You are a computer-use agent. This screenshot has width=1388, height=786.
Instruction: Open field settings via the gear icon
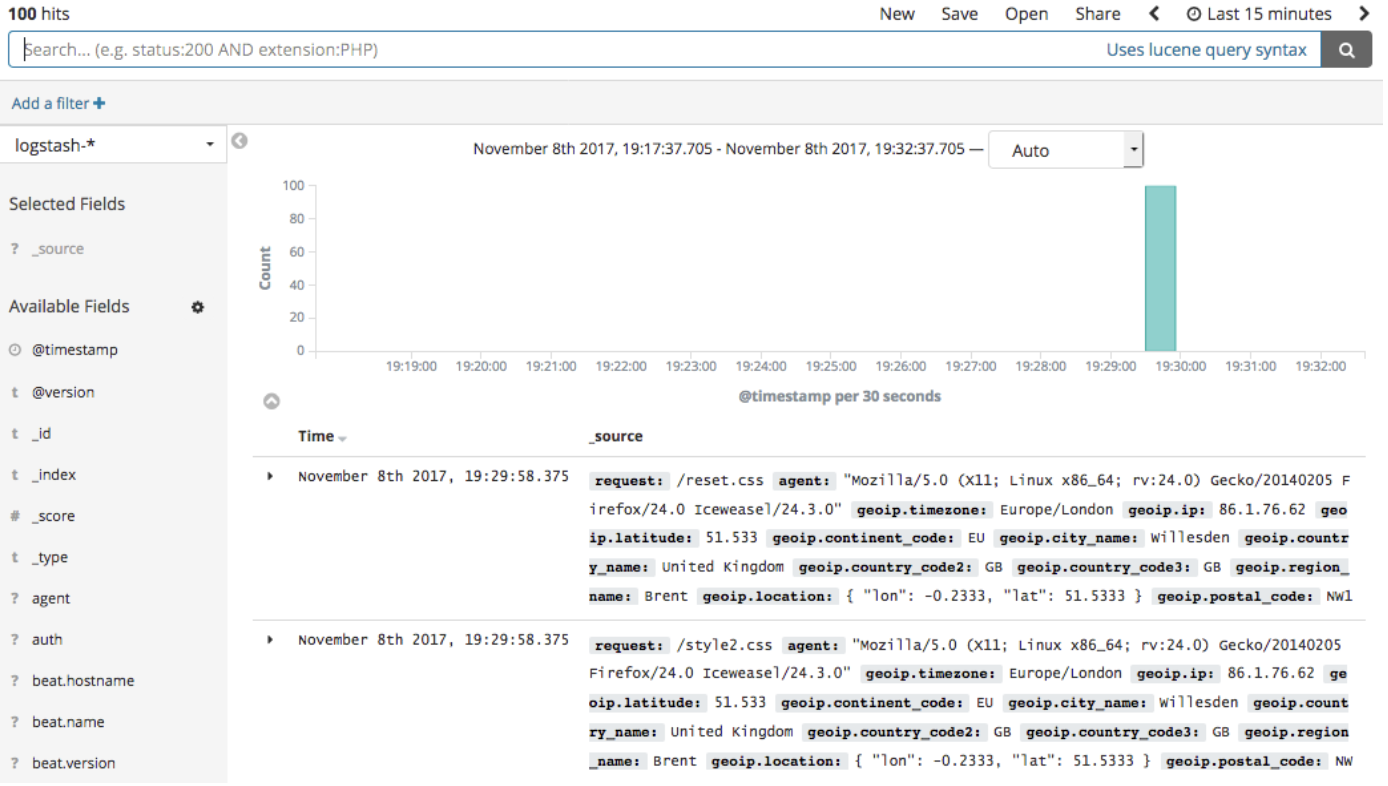pyautogui.click(x=197, y=307)
